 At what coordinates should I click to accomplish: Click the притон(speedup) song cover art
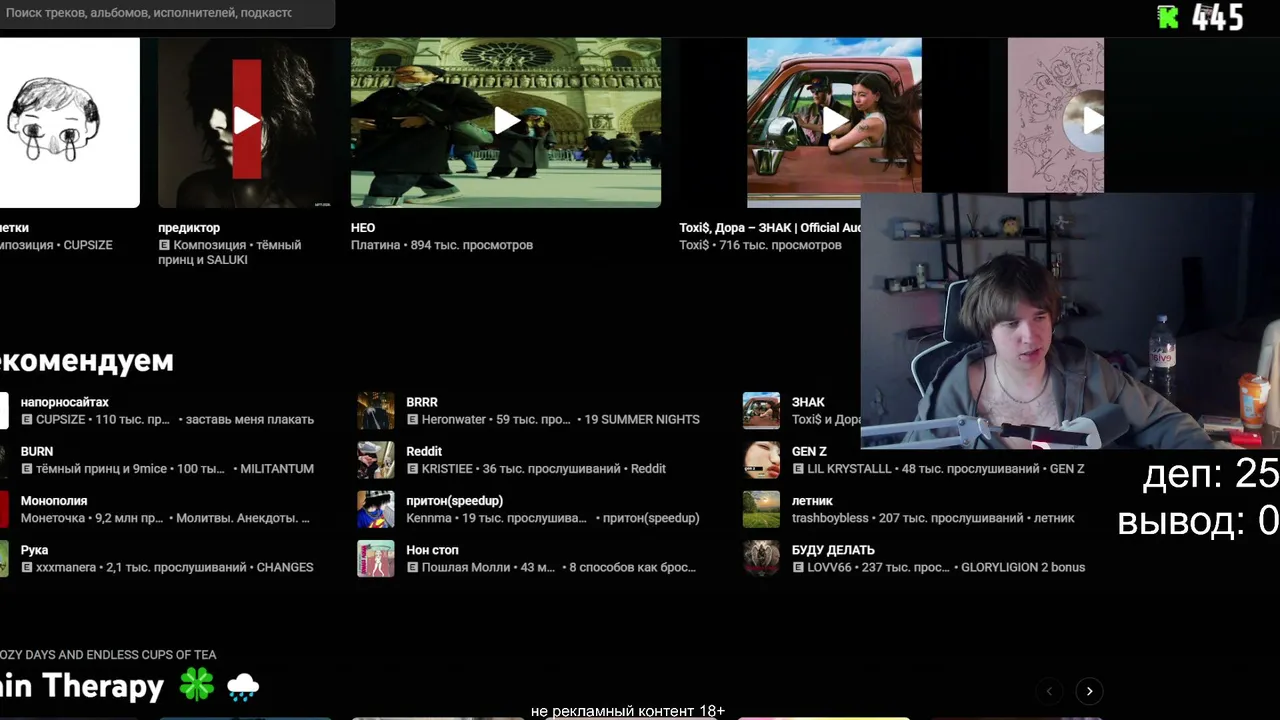click(x=376, y=509)
